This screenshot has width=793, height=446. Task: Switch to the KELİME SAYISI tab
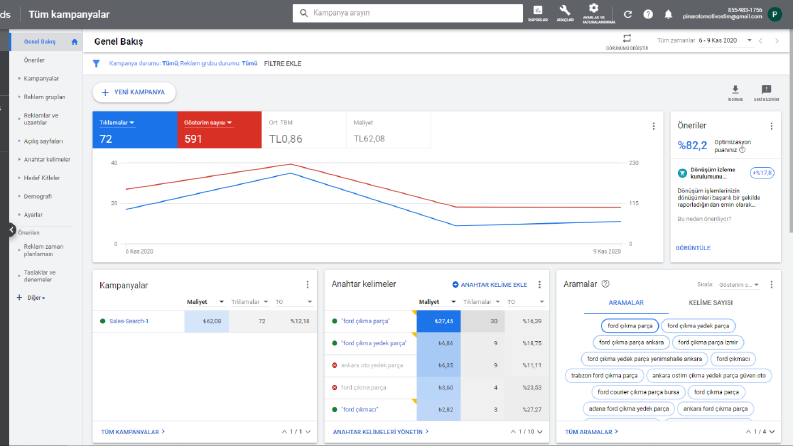[711, 303]
